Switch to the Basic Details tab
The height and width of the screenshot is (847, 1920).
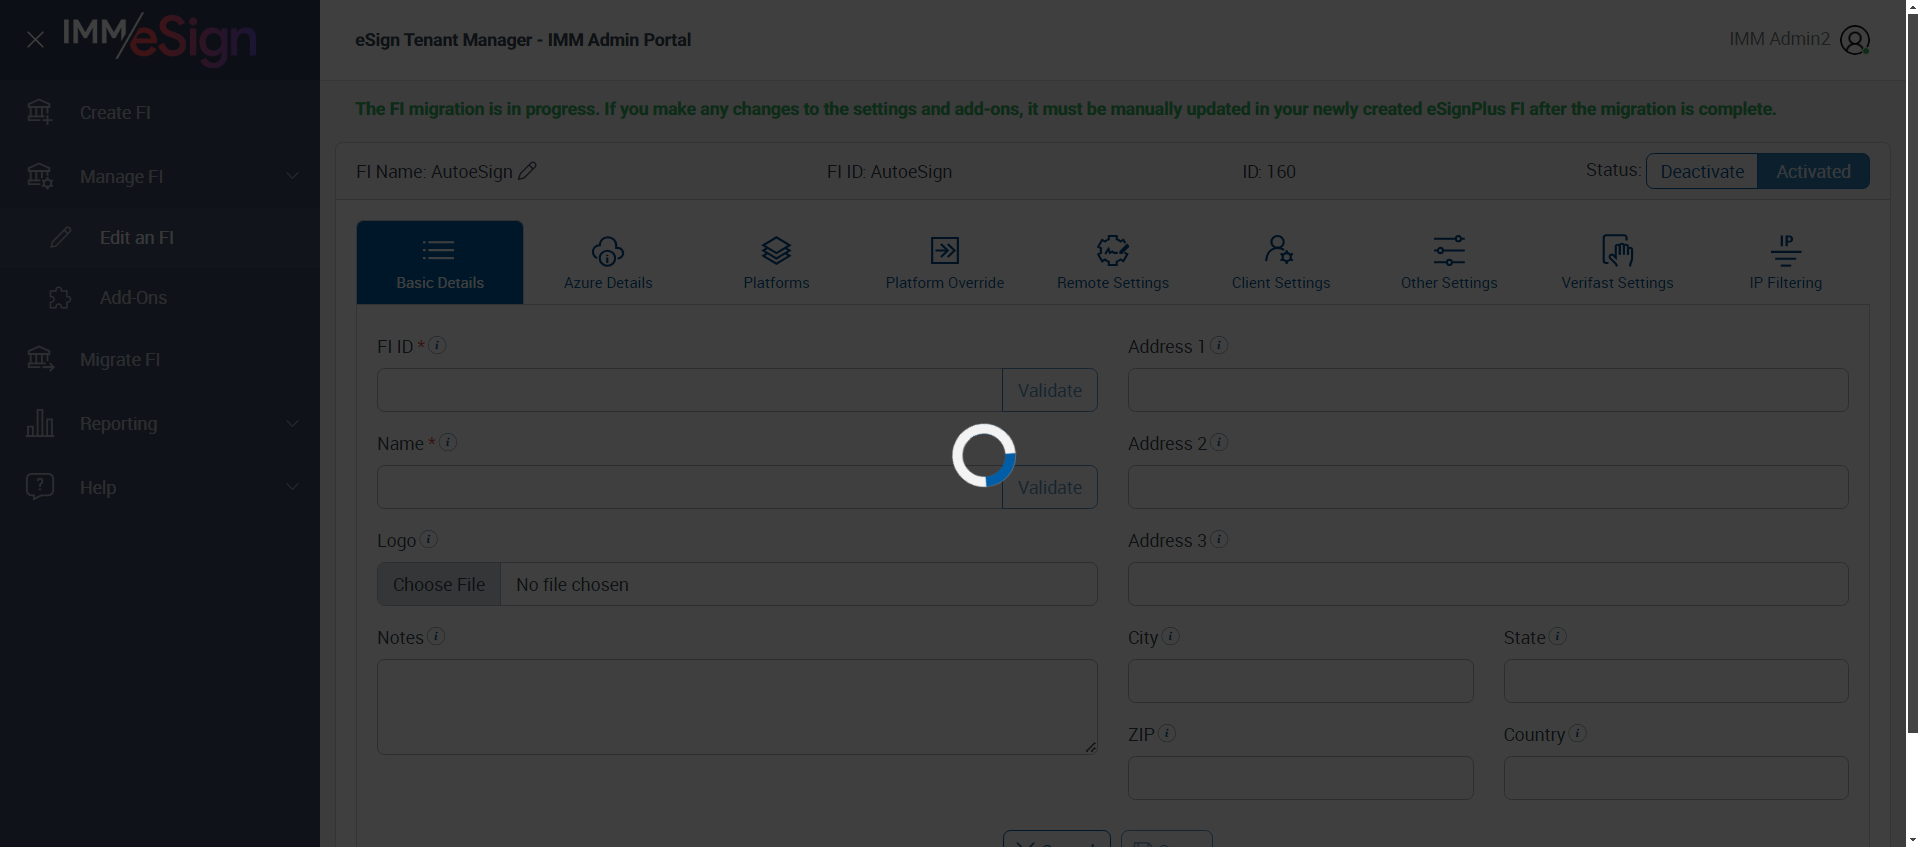point(440,262)
